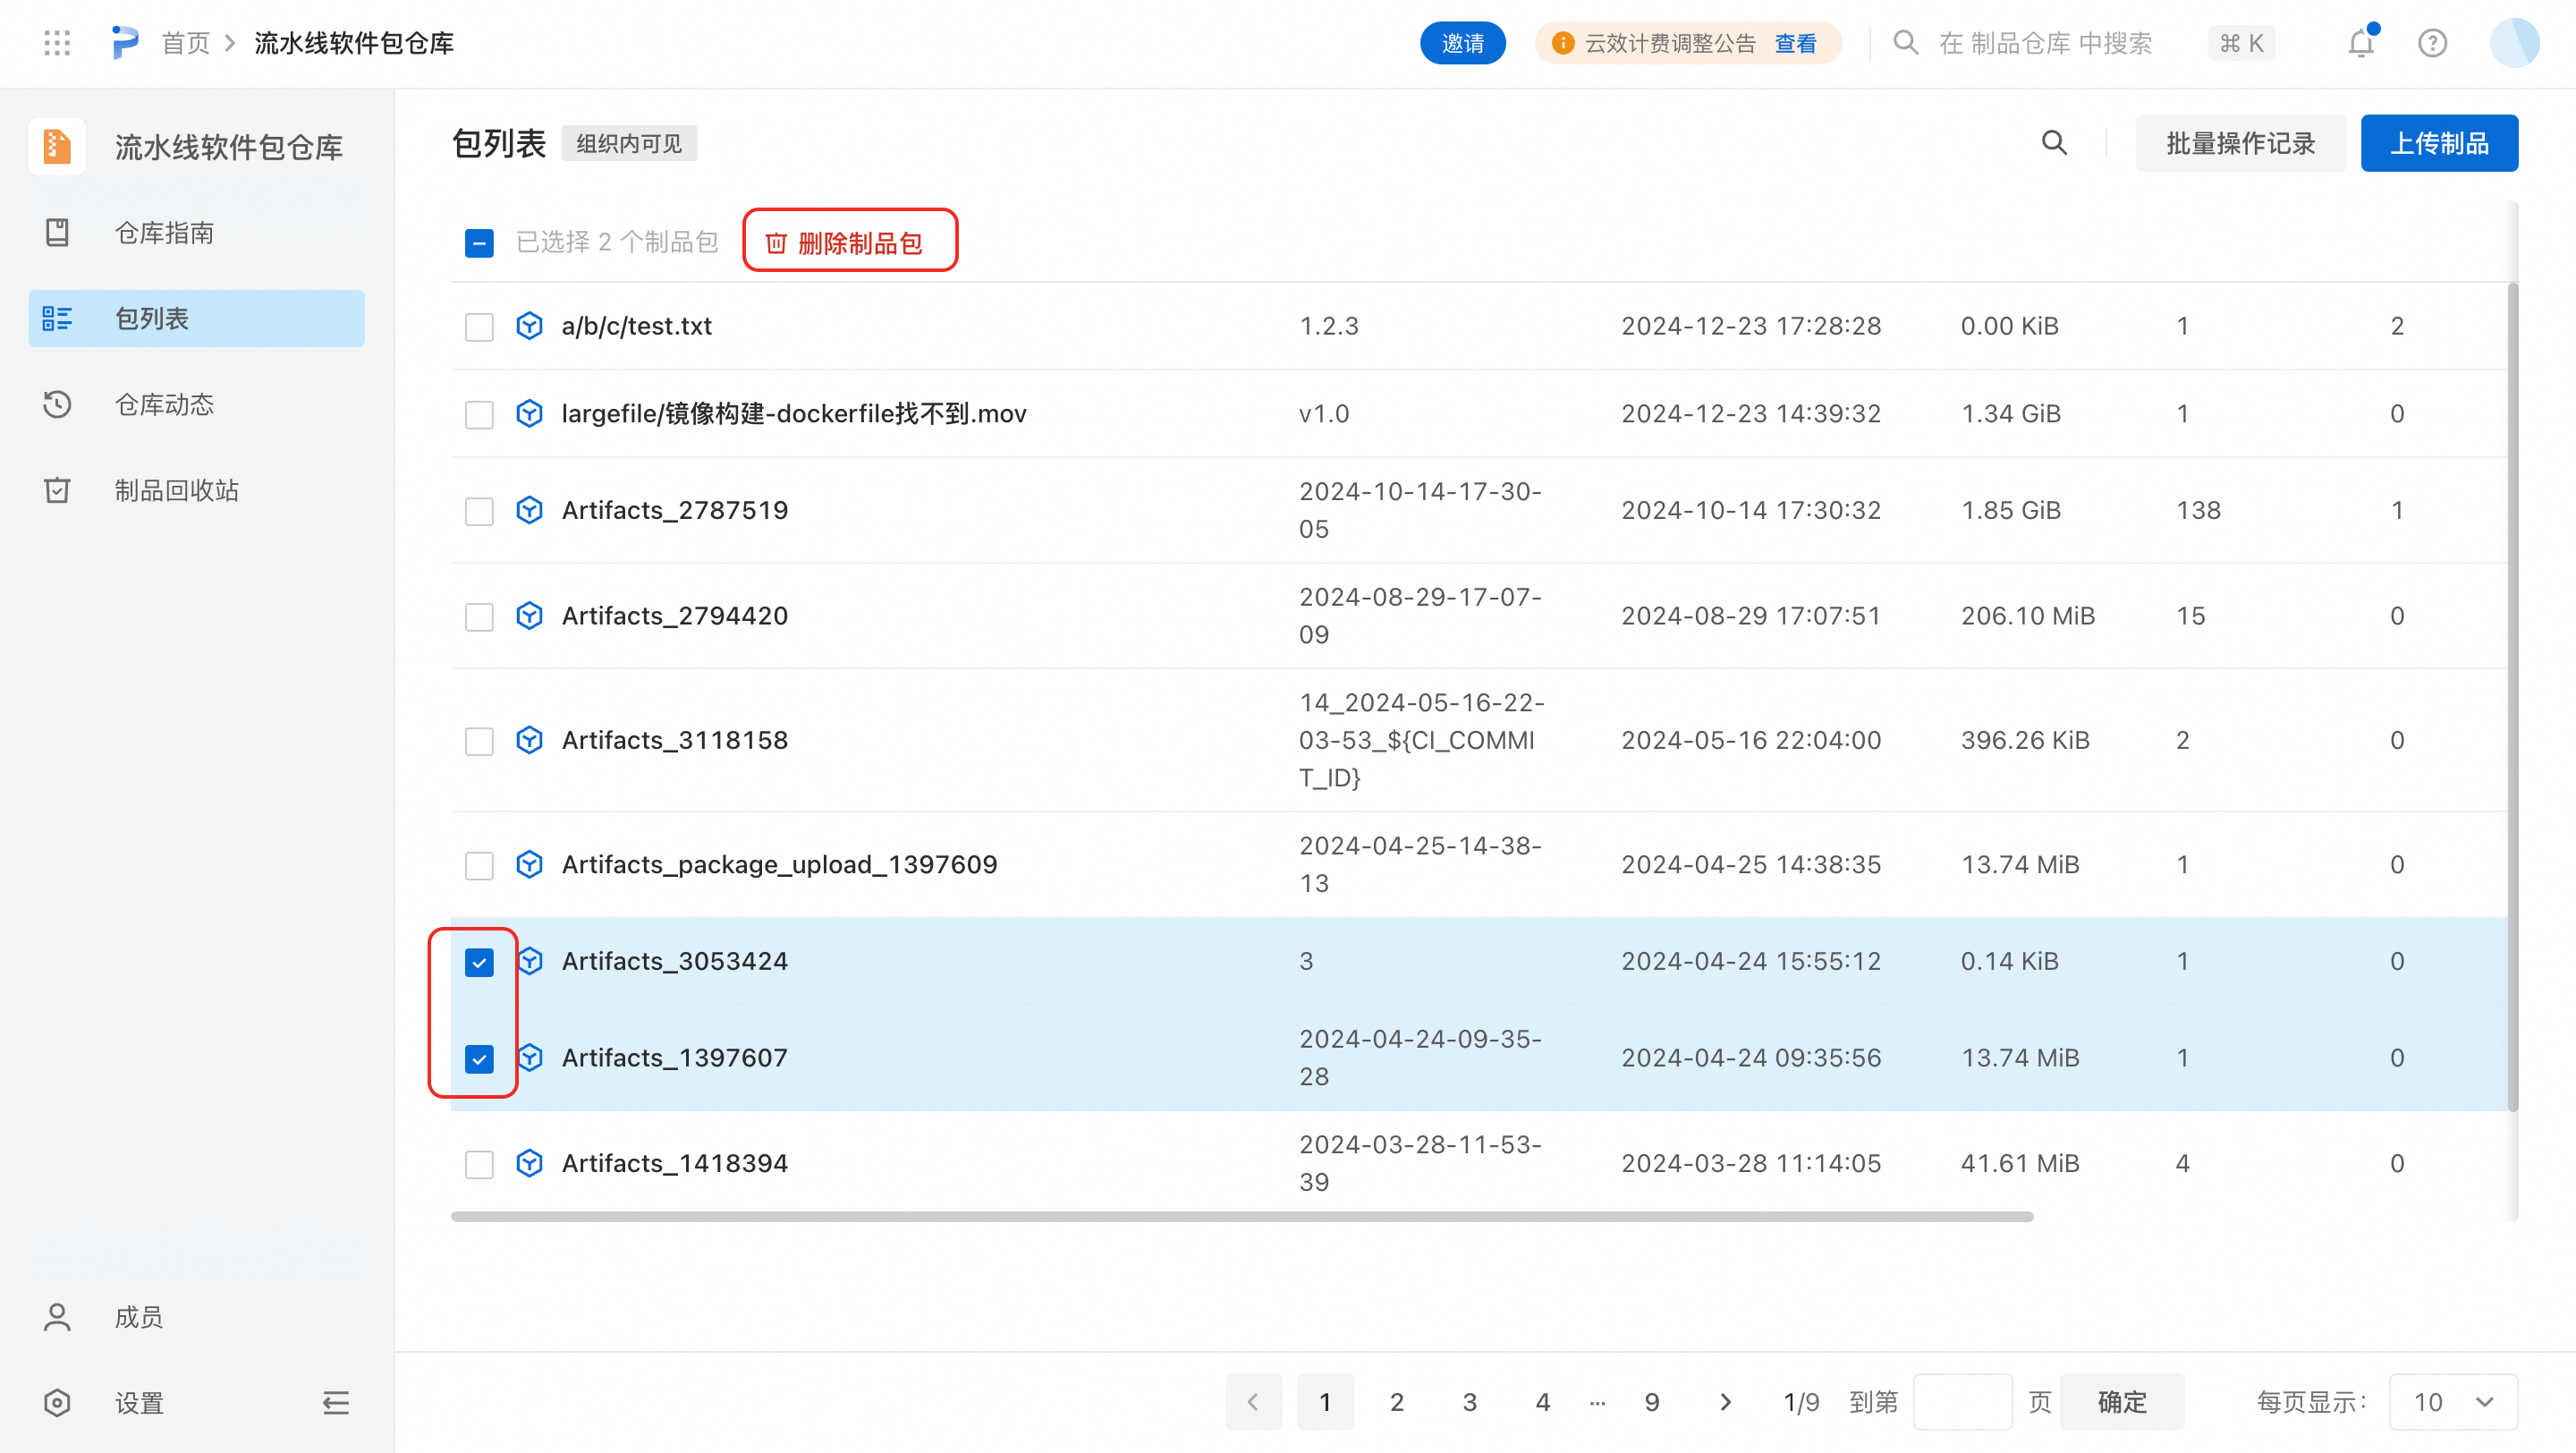Click package icon next to Artifacts_1418394
Viewport: 2576px width, 1453px height.
point(529,1163)
